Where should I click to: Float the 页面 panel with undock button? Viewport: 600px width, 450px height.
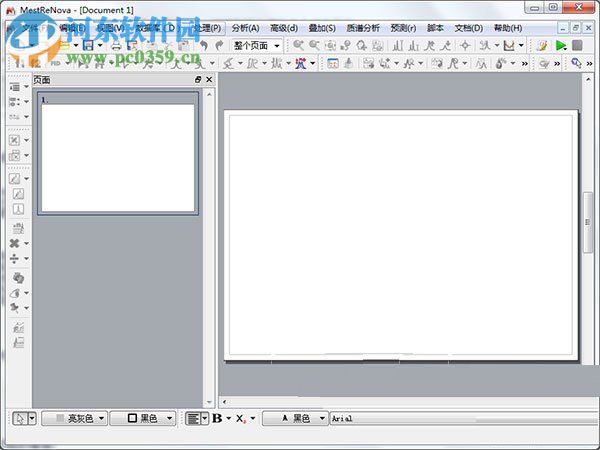tap(198, 80)
